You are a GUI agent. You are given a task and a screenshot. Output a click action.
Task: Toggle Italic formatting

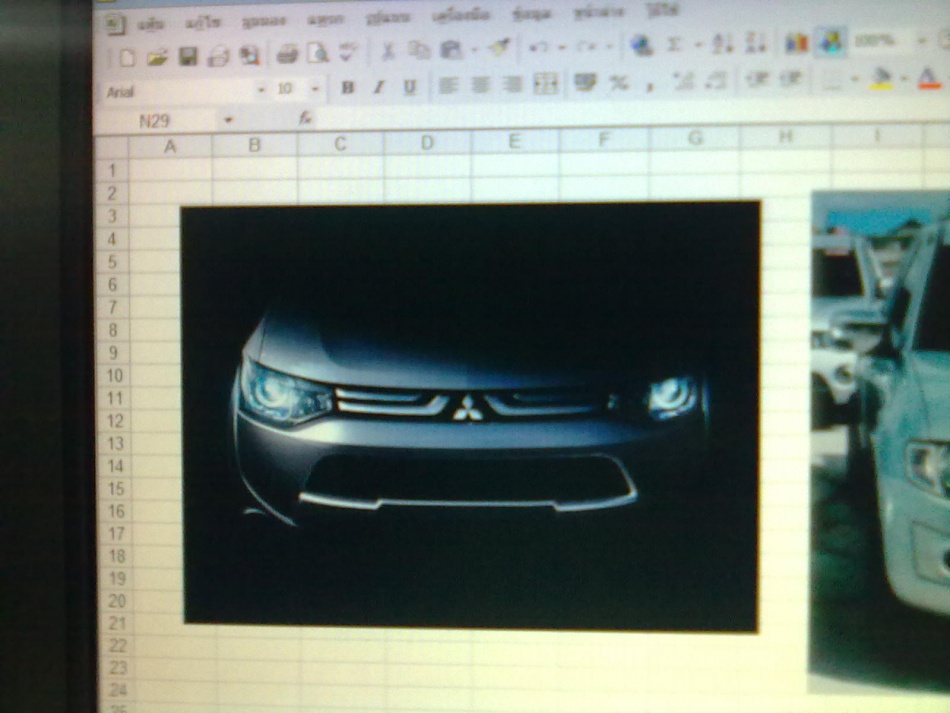point(379,87)
